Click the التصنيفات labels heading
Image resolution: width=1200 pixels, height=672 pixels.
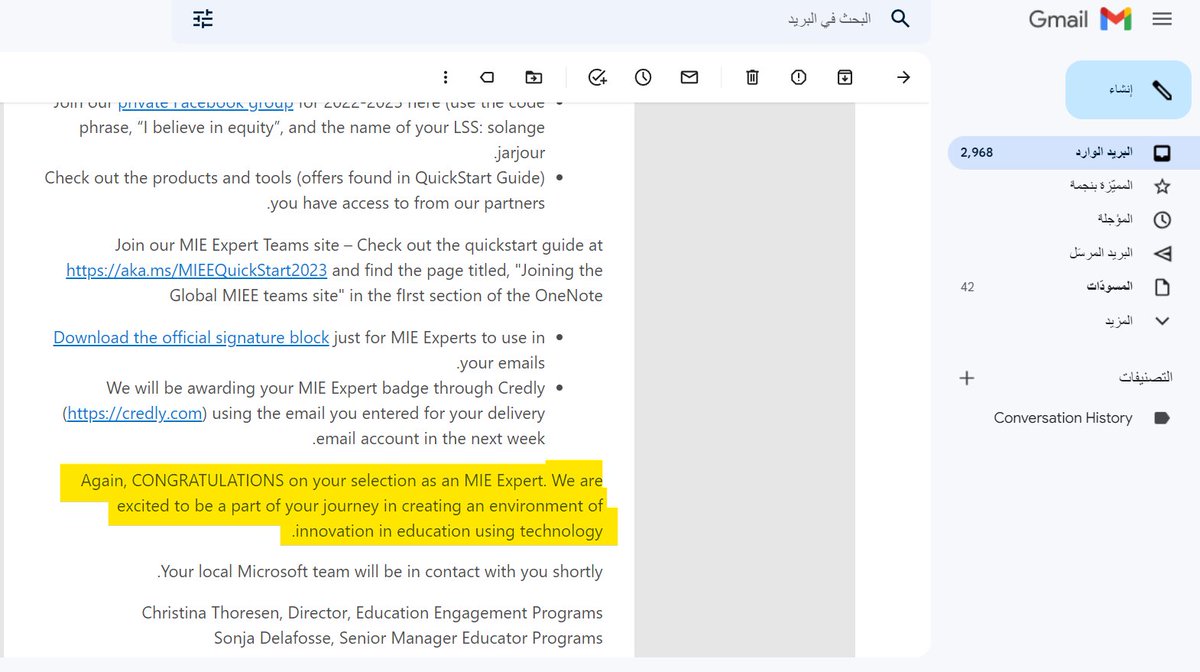[x=1145, y=378]
